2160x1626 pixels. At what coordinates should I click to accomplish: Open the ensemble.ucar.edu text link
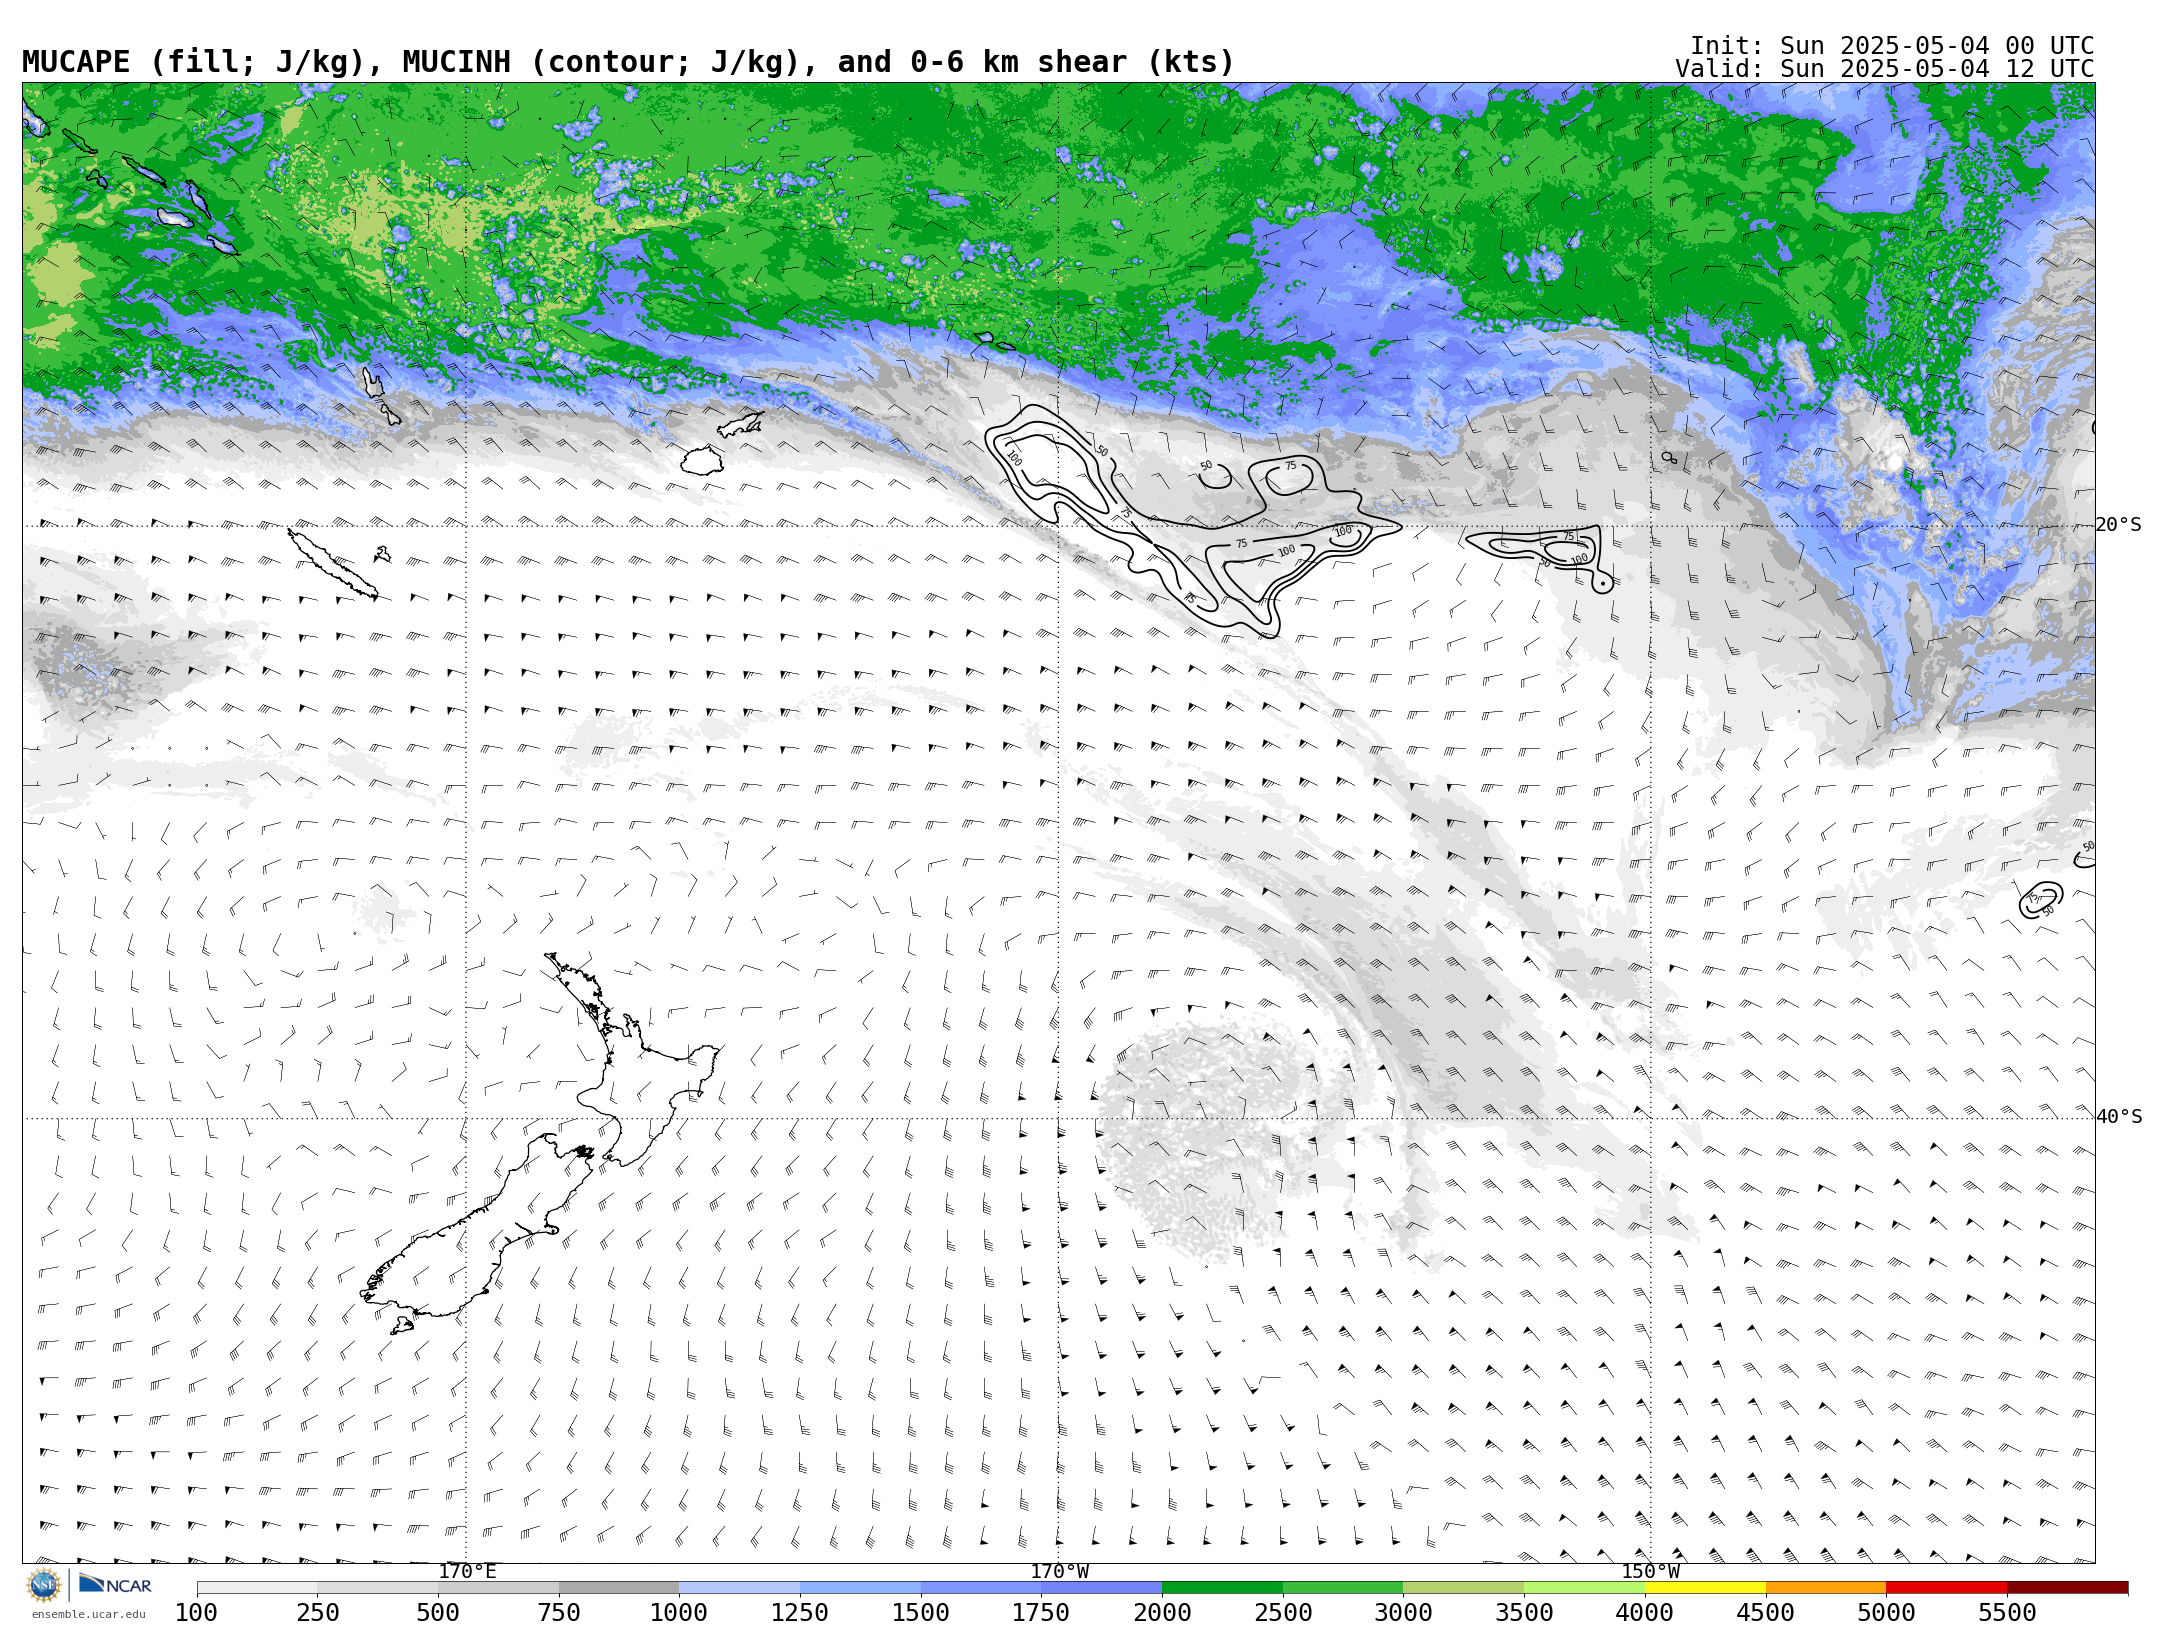(88, 1614)
